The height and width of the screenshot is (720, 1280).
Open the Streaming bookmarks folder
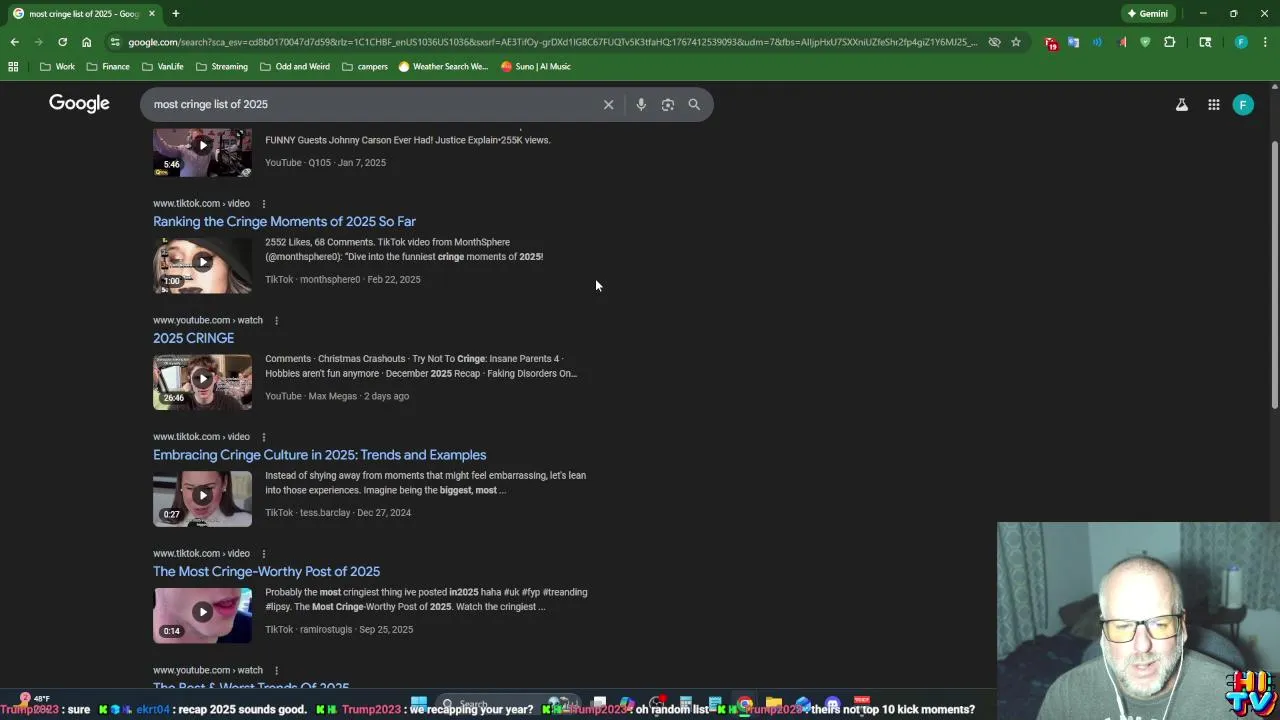coord(222,66)
